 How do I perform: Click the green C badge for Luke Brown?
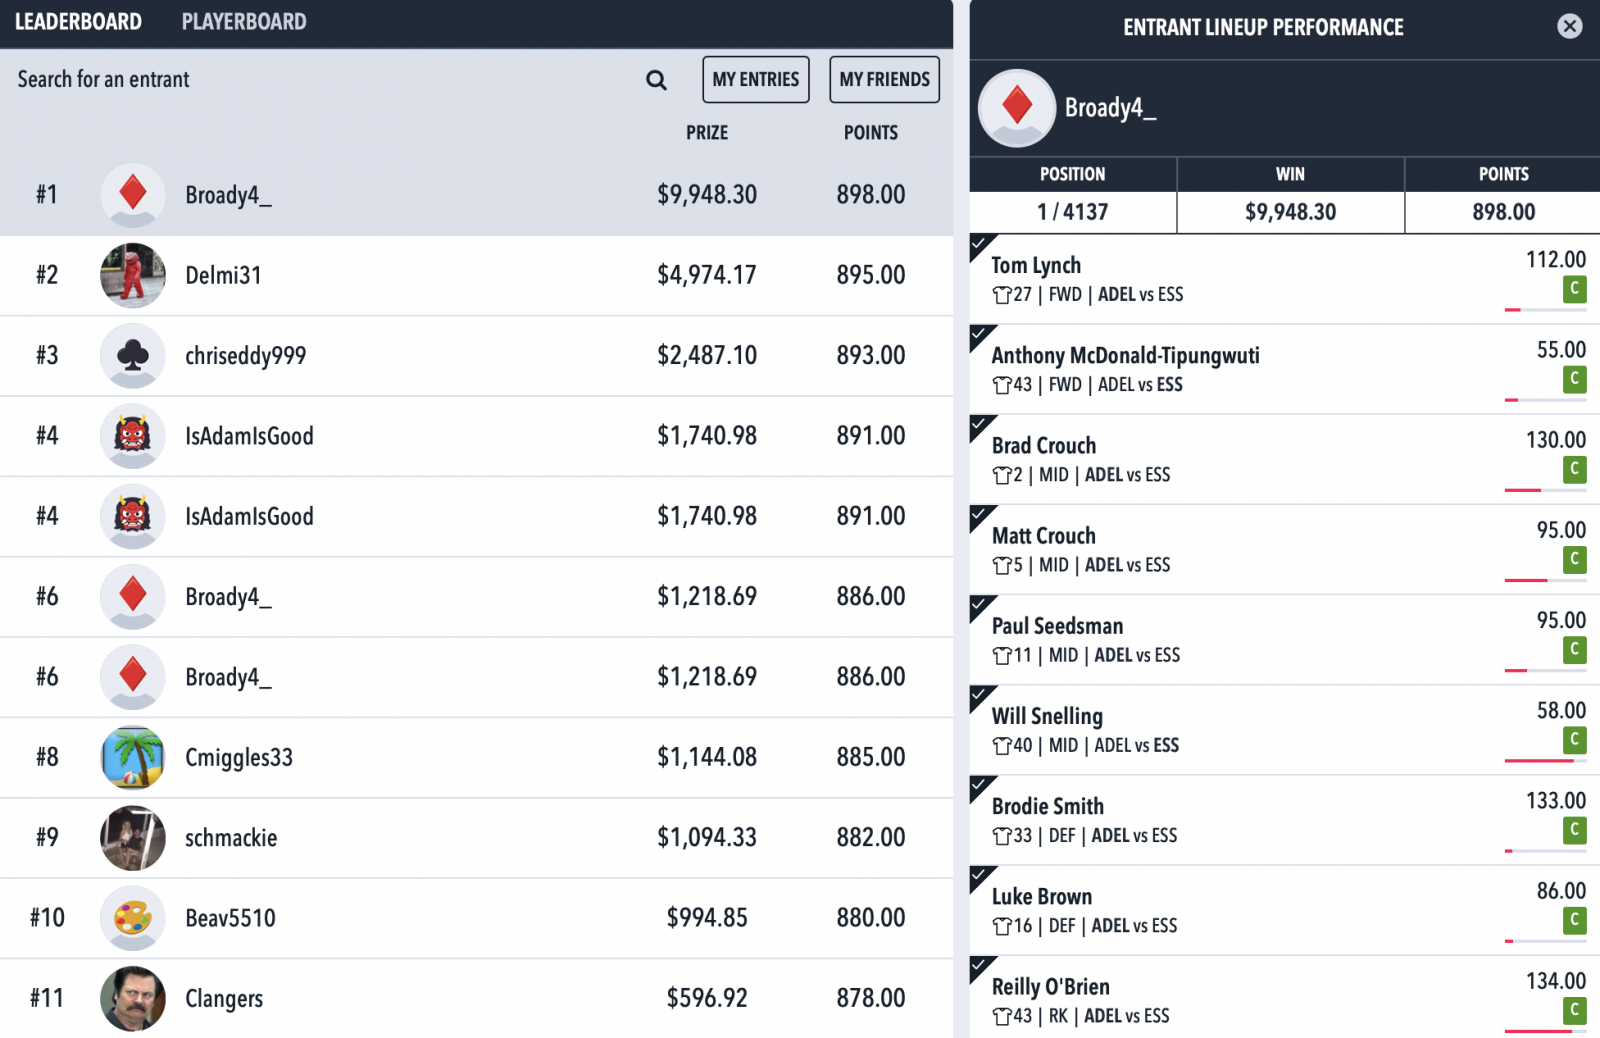pos(1574,920)
